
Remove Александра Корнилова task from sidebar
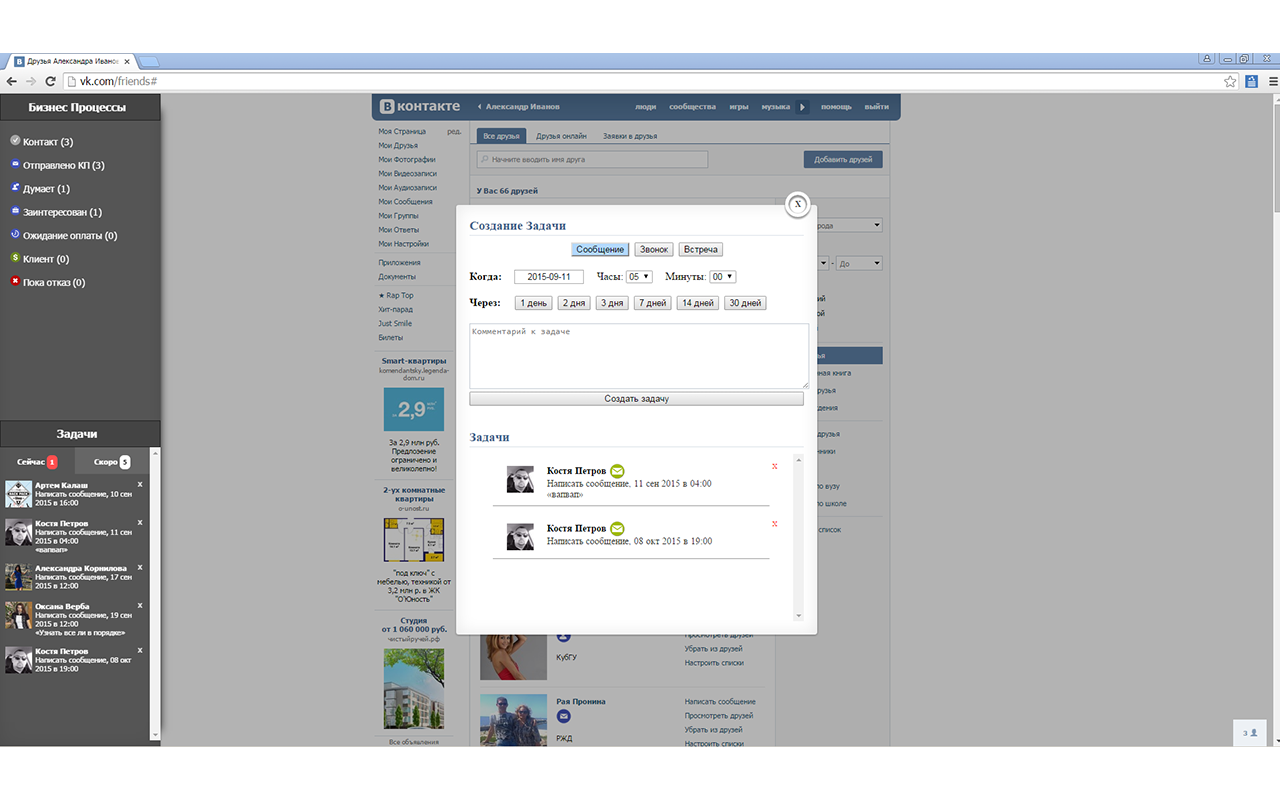[x=140, y=567]
